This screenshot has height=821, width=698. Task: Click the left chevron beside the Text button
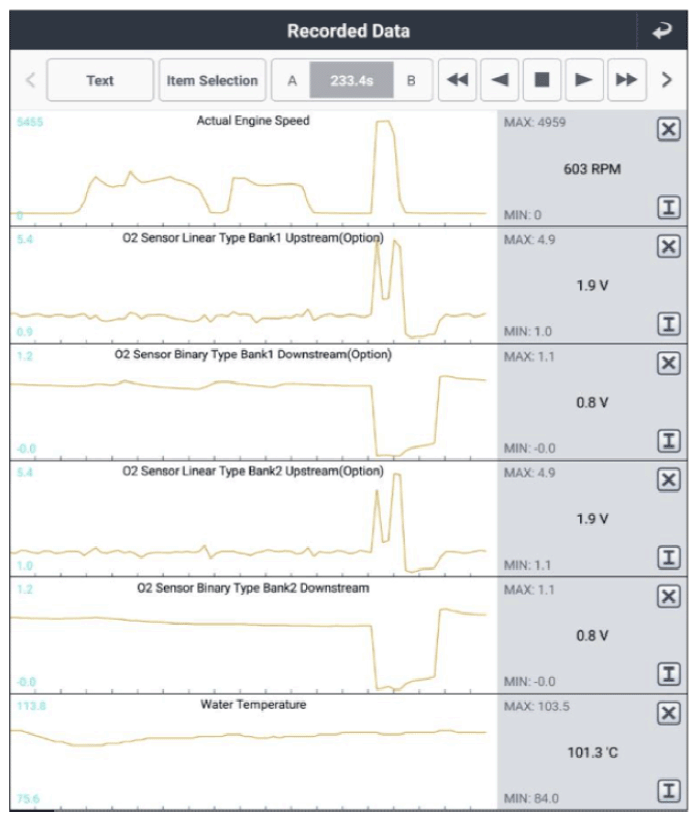30,80
